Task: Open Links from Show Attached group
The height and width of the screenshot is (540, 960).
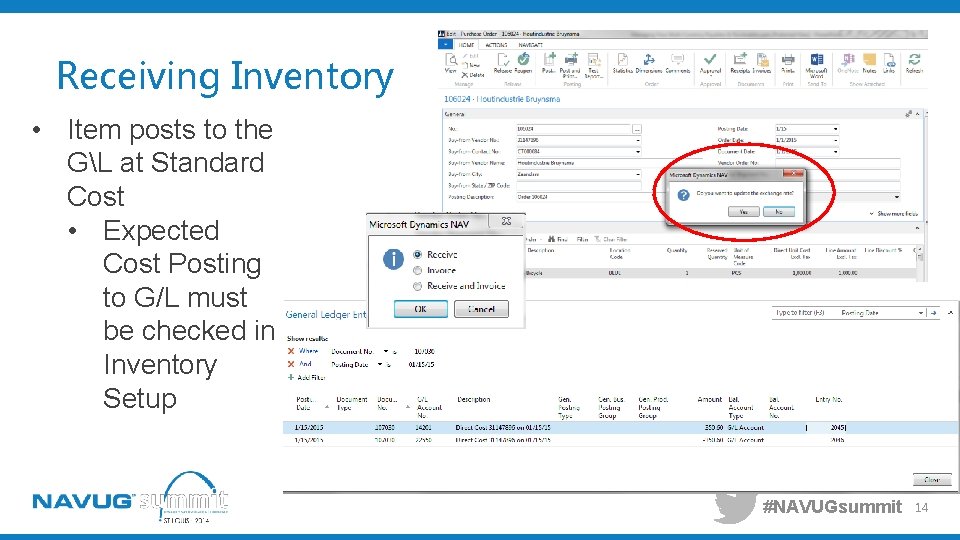Action: [889, 63]
